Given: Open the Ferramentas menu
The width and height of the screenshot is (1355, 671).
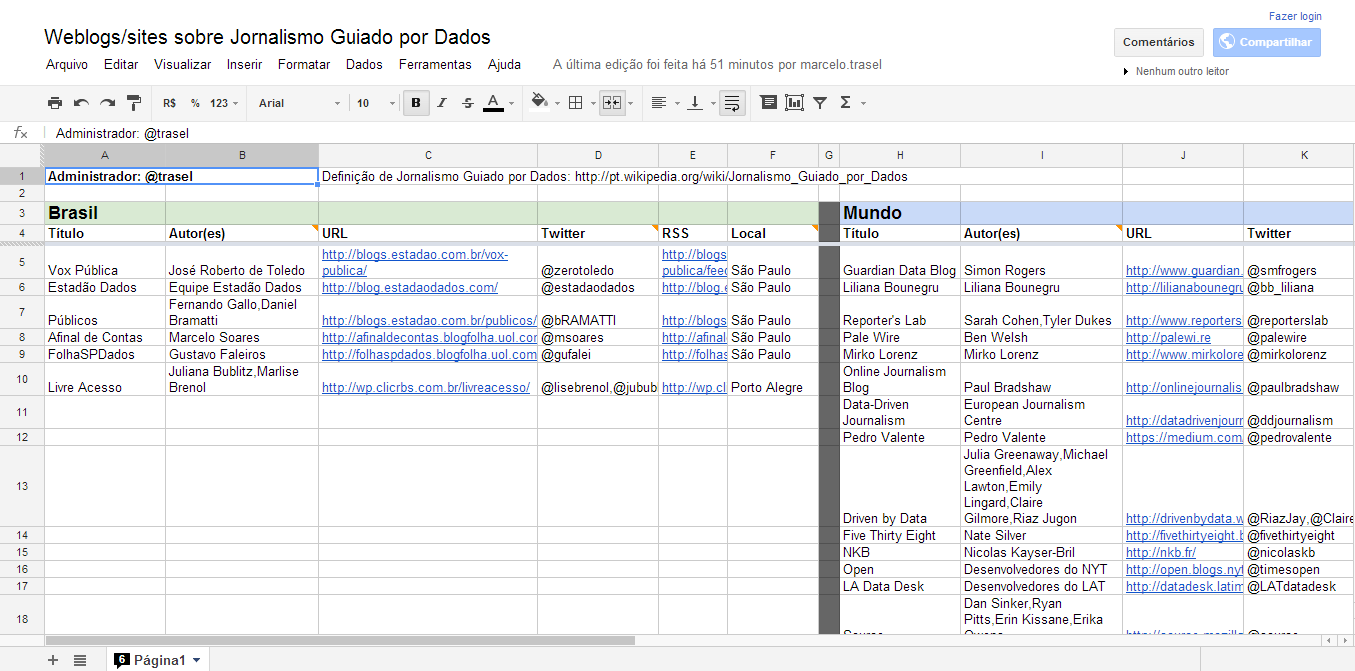Looking at the screenshot, I should pos(435,65).
